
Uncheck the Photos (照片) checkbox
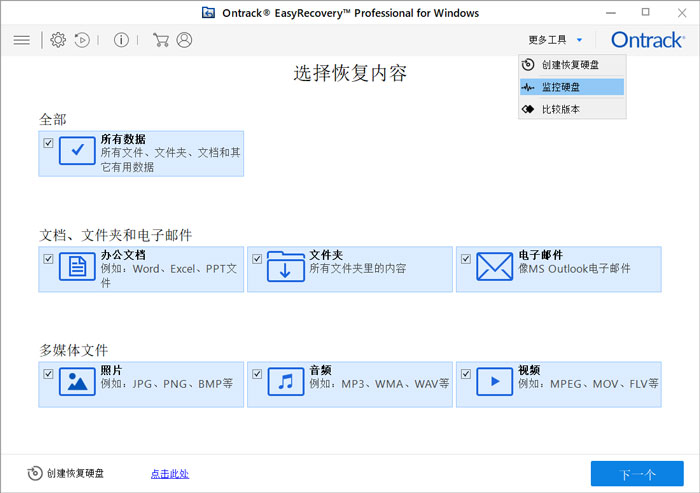(48, 374)
